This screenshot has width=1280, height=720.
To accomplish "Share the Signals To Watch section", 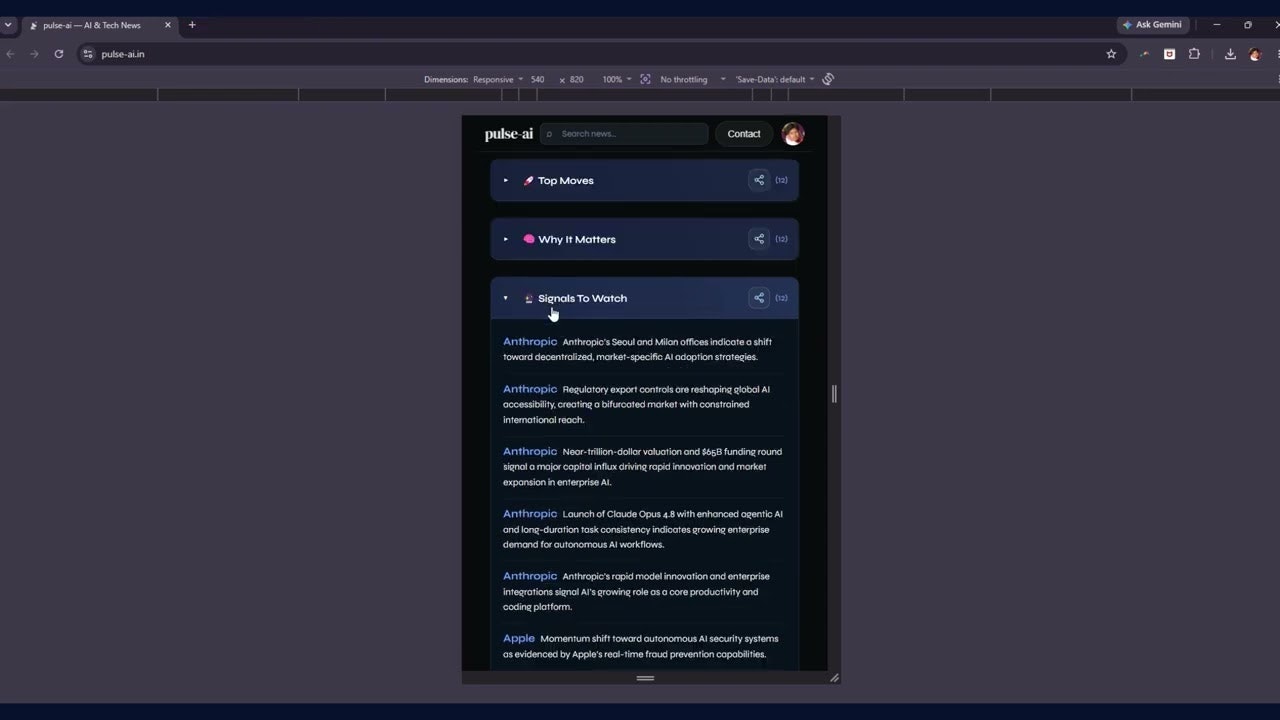I will click(x=759, y=298).
